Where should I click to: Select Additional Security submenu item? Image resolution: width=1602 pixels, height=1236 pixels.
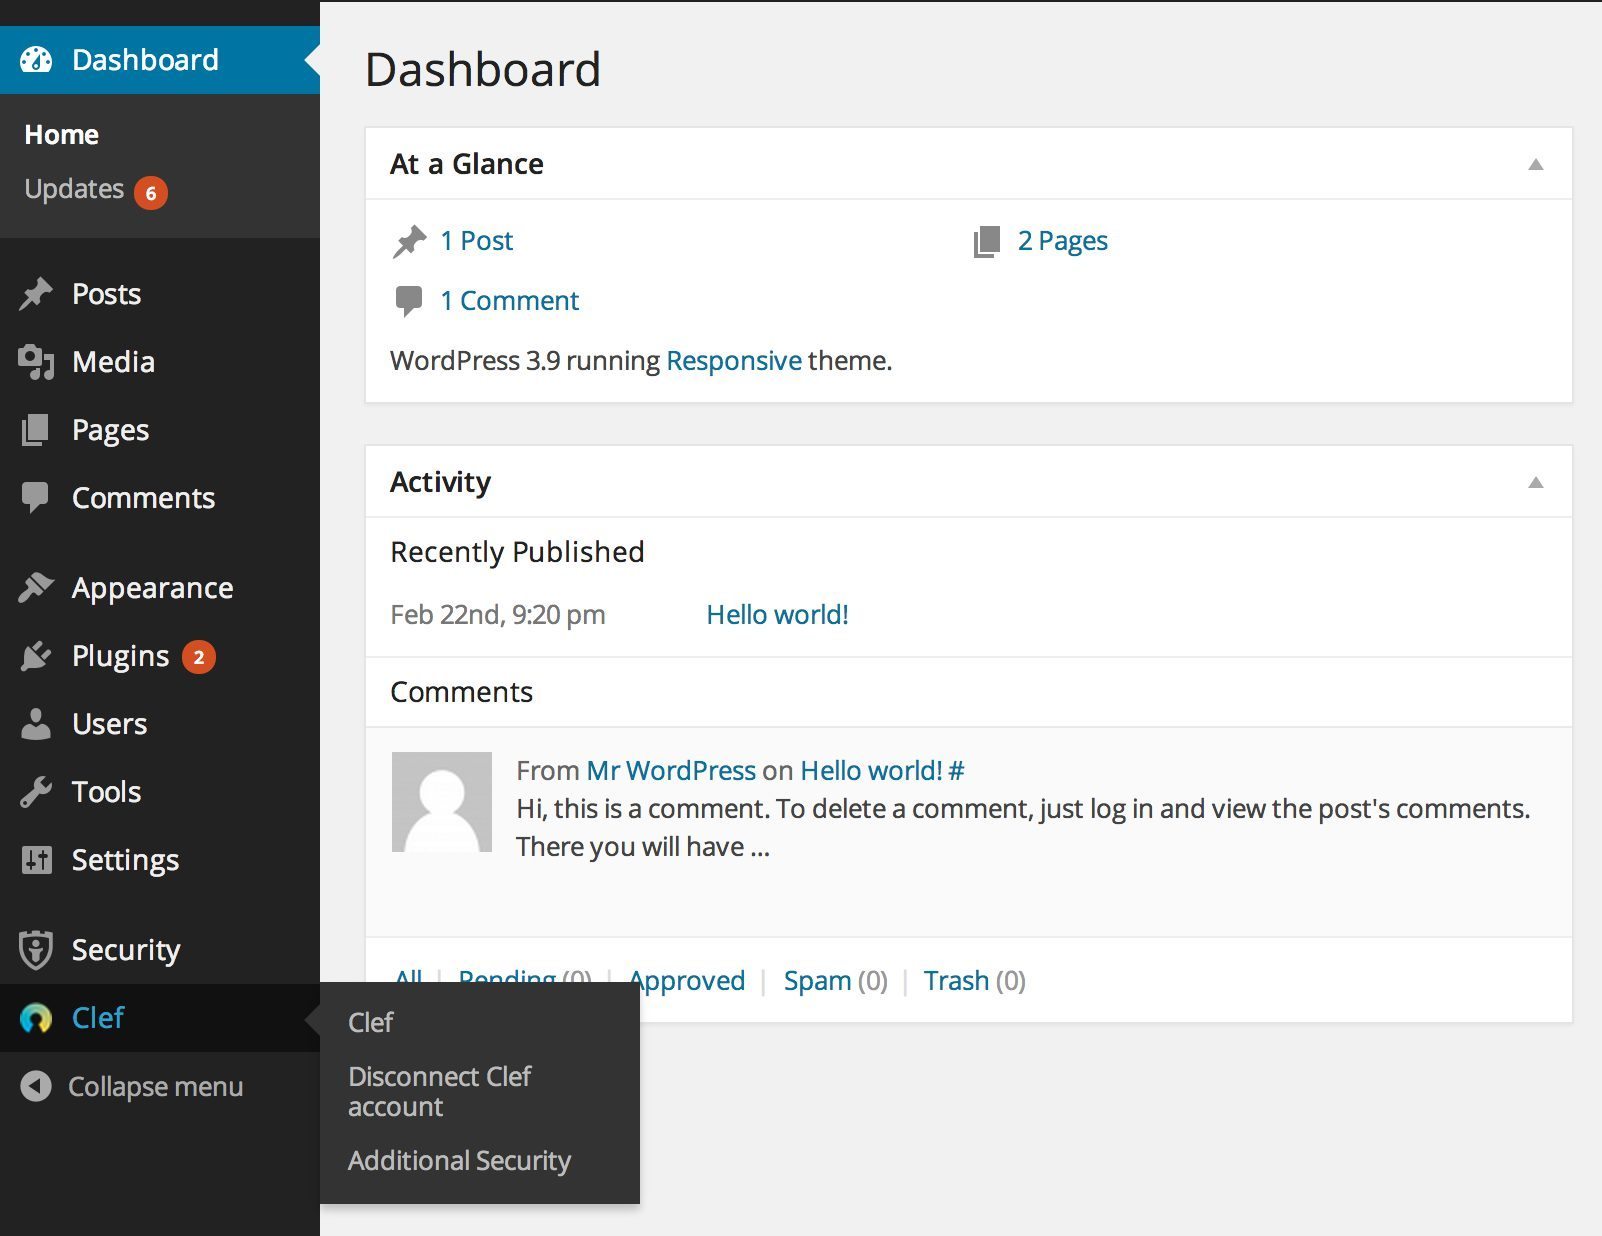(x=459, y=1161)
